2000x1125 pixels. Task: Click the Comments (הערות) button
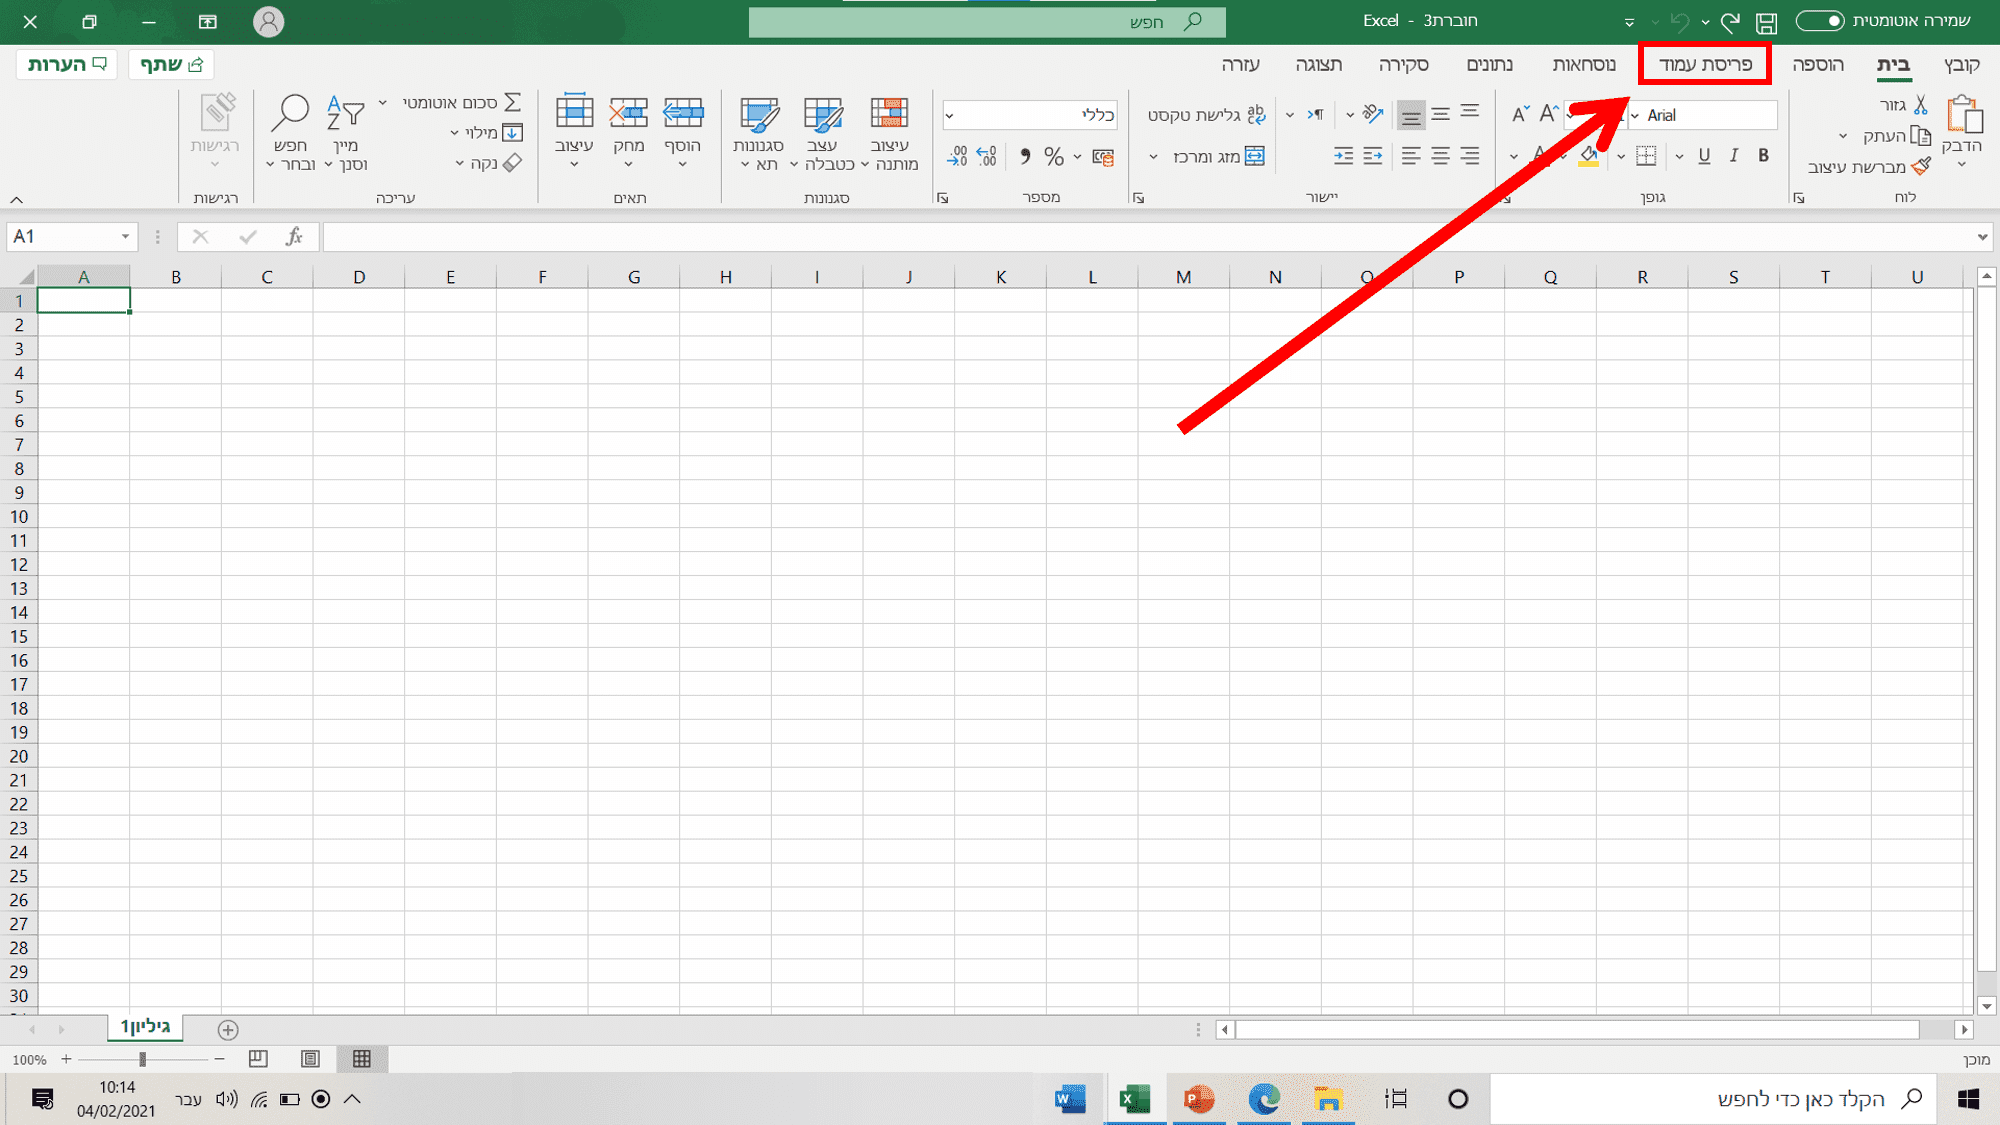click(67, 64)
